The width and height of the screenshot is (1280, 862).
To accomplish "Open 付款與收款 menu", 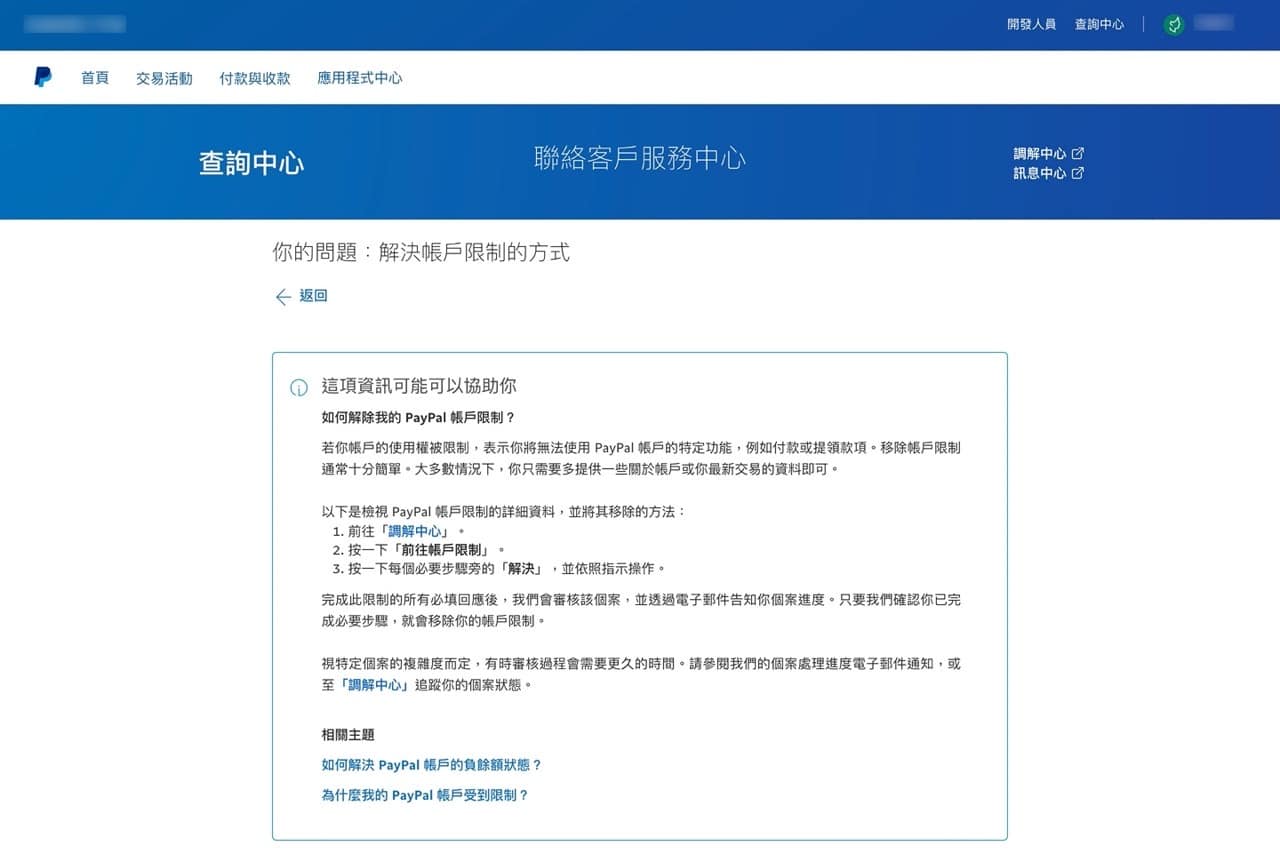I will (x=255, y=78).
